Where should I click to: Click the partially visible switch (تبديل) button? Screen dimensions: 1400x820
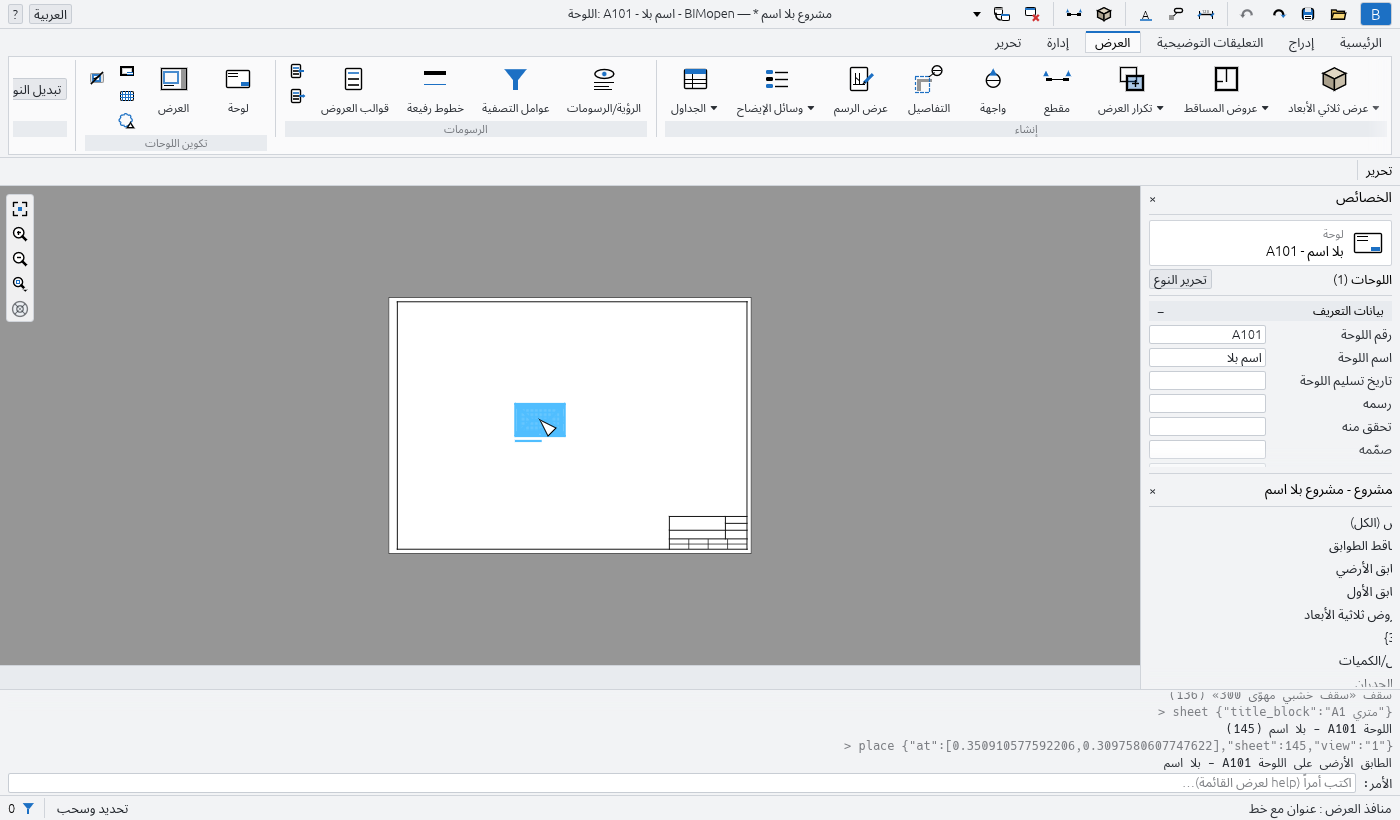[x=40, y=89]
